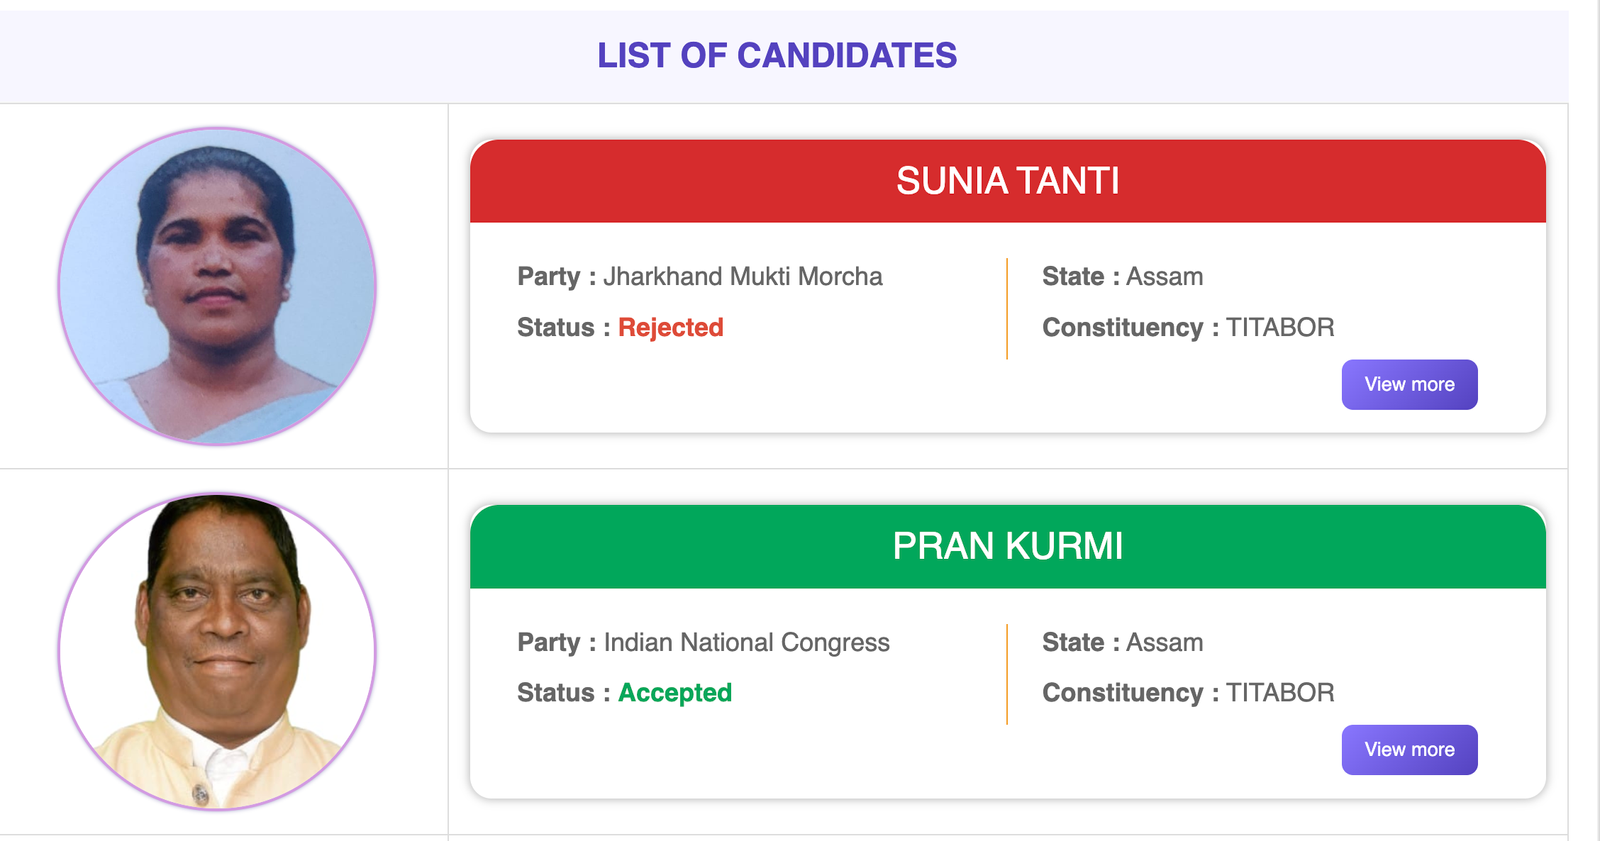Click the orange divider in Sunia Tanti's card
Screen dimensions: 1600x841
click(x=1007, y=308)
